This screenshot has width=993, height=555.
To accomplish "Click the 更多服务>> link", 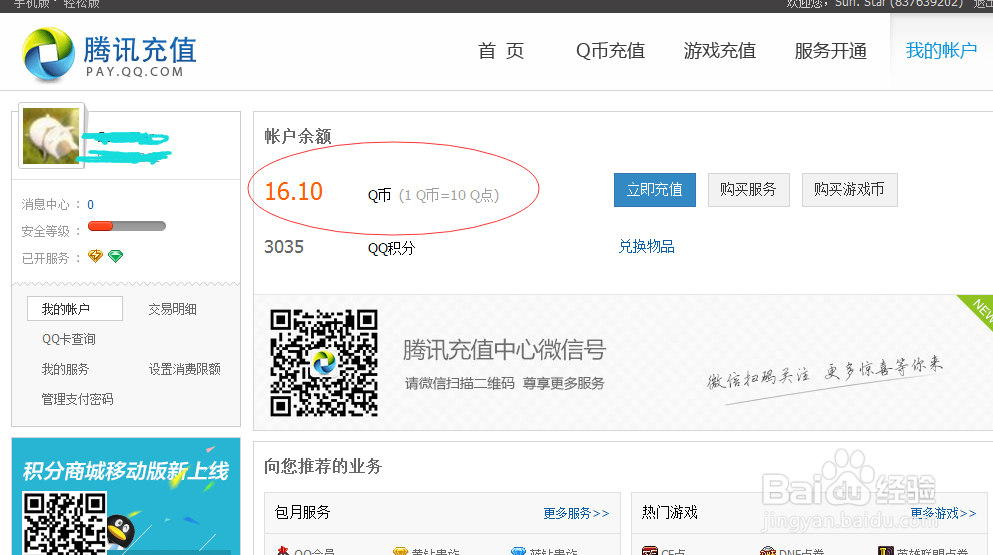I will click(x=576, y=513).
